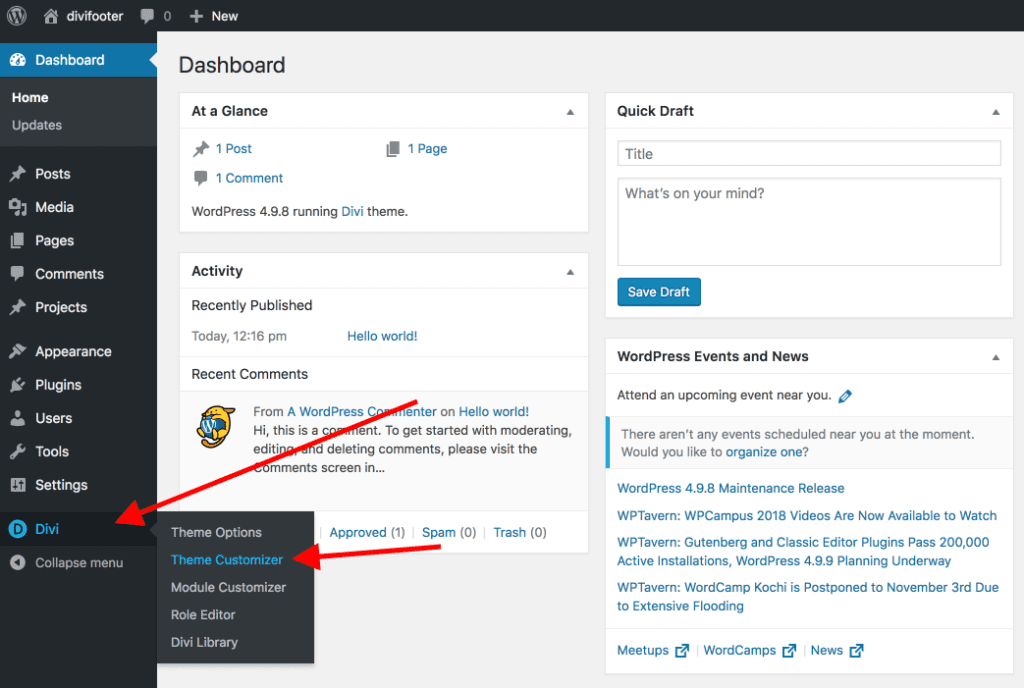The image size is (1024, 688).
Task: Click the Users person icon
Action: point(18,418)
